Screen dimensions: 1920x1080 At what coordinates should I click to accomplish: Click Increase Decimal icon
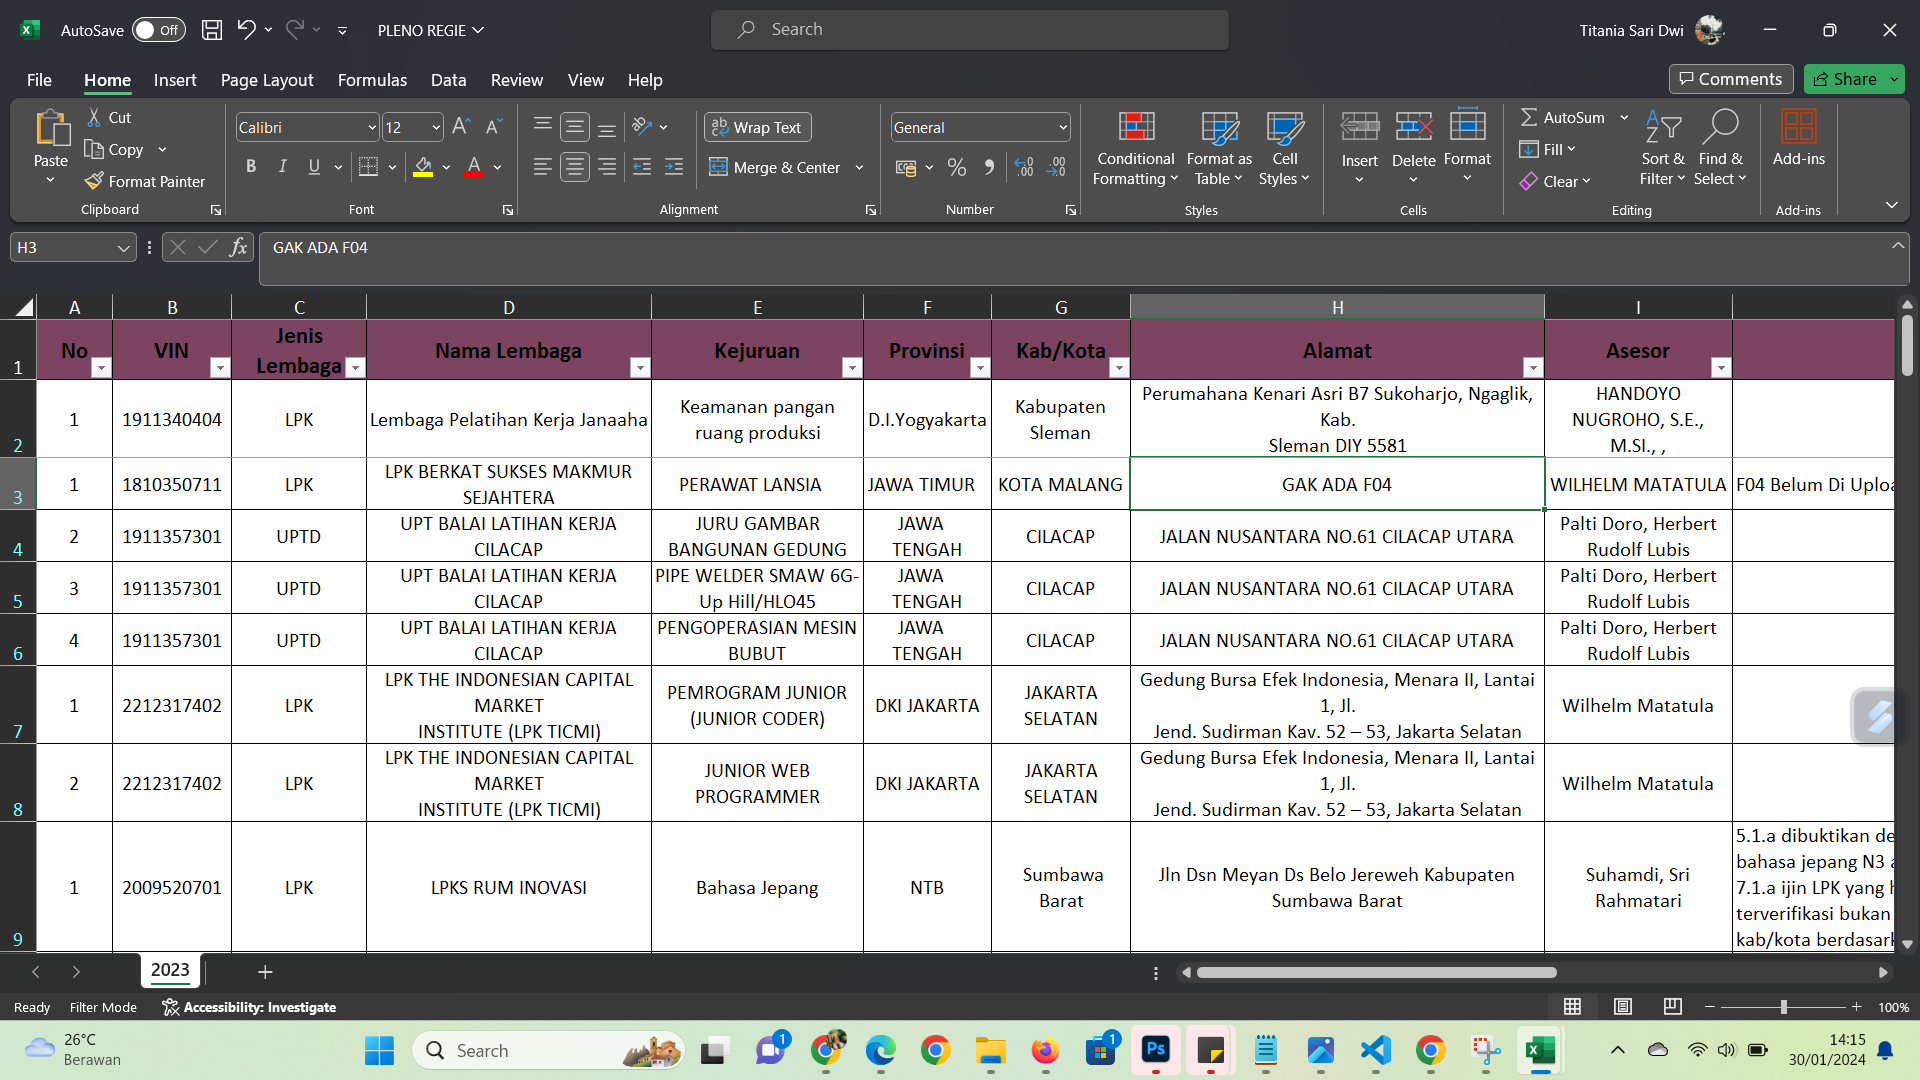tap(1024, 167)
